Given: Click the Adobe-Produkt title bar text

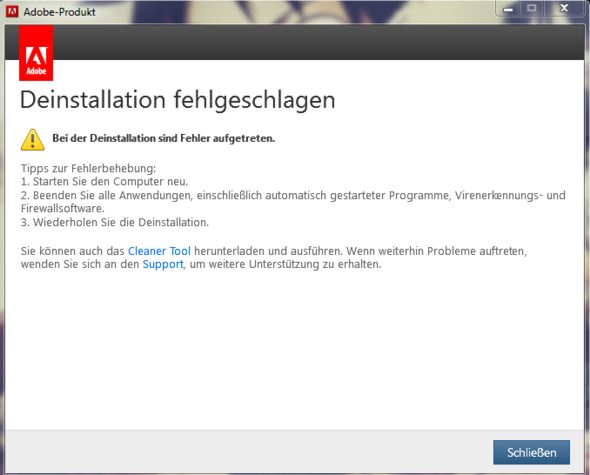Looking at the screenshot, I should [59, 12].
